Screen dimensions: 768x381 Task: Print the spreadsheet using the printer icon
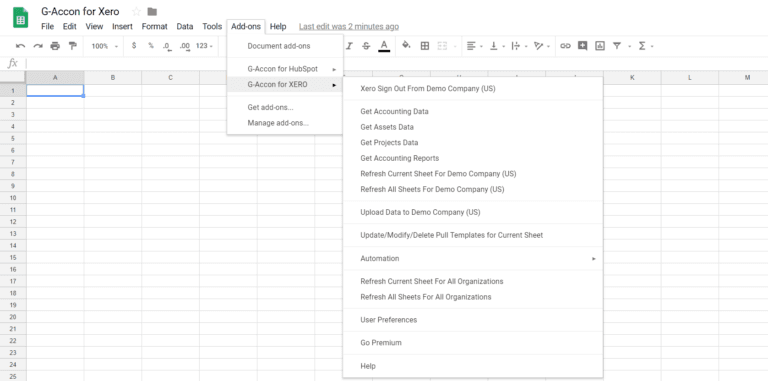[55, 46]
